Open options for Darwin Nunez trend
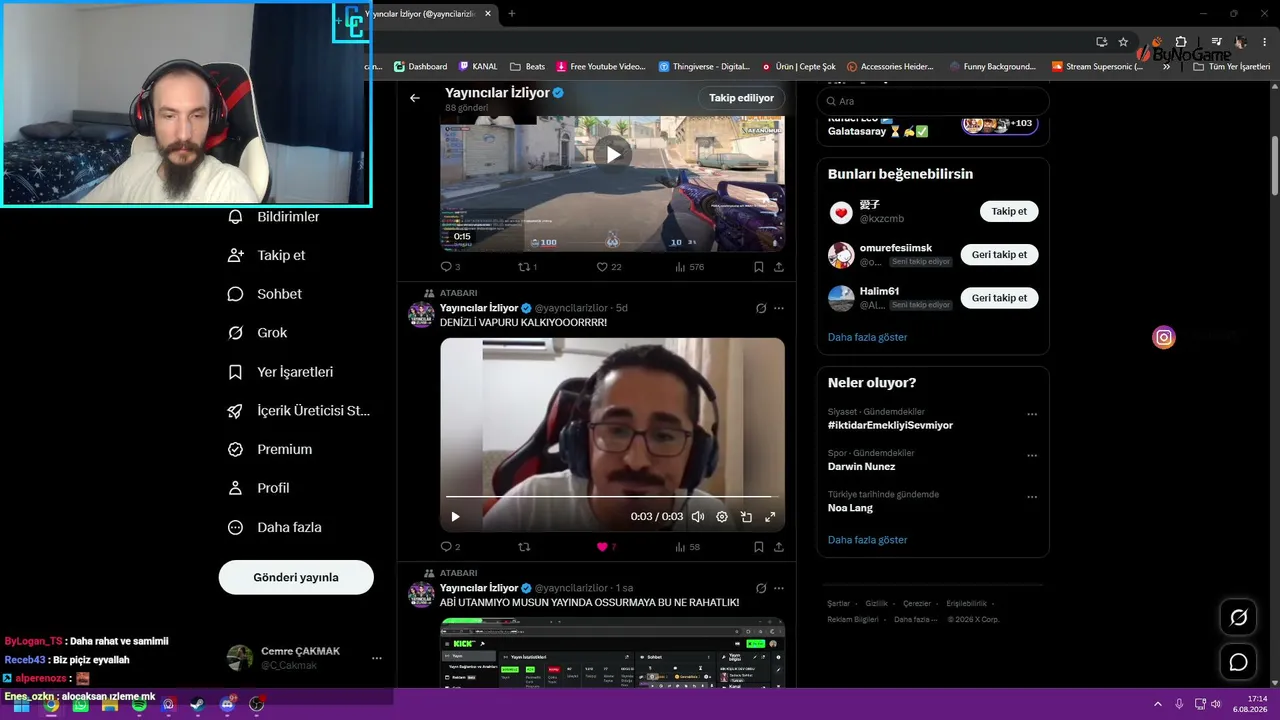The width and height of the screenshot is (1280, 720). point(1032,455)
